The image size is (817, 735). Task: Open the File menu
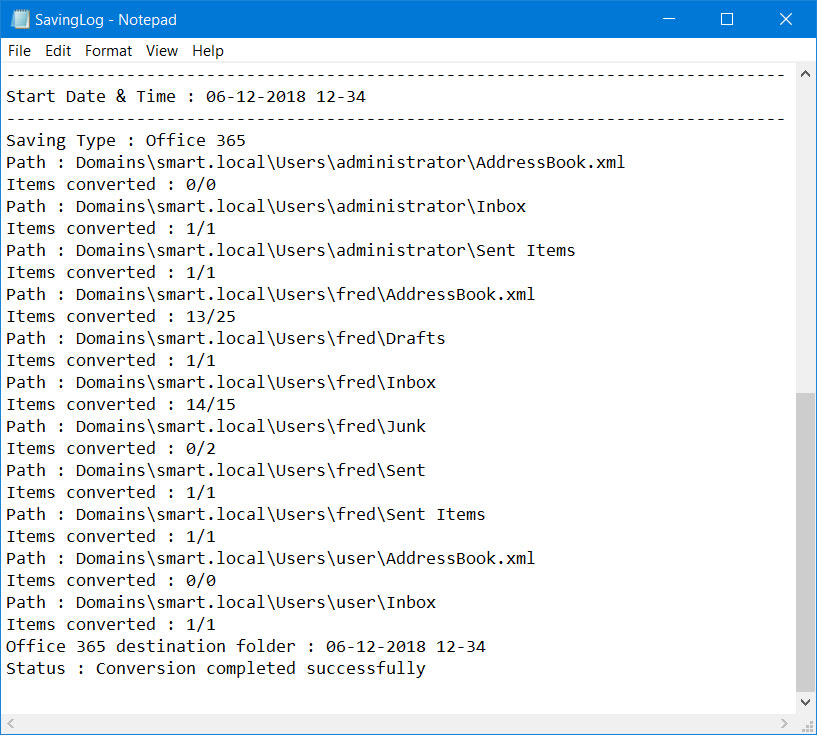tap(19, 51)
